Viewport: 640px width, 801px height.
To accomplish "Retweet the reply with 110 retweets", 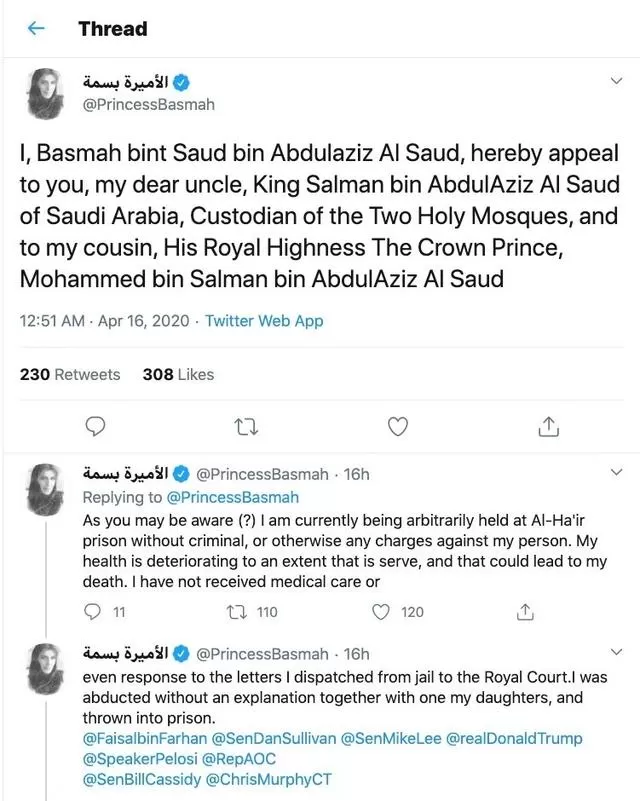I will 237,611.
